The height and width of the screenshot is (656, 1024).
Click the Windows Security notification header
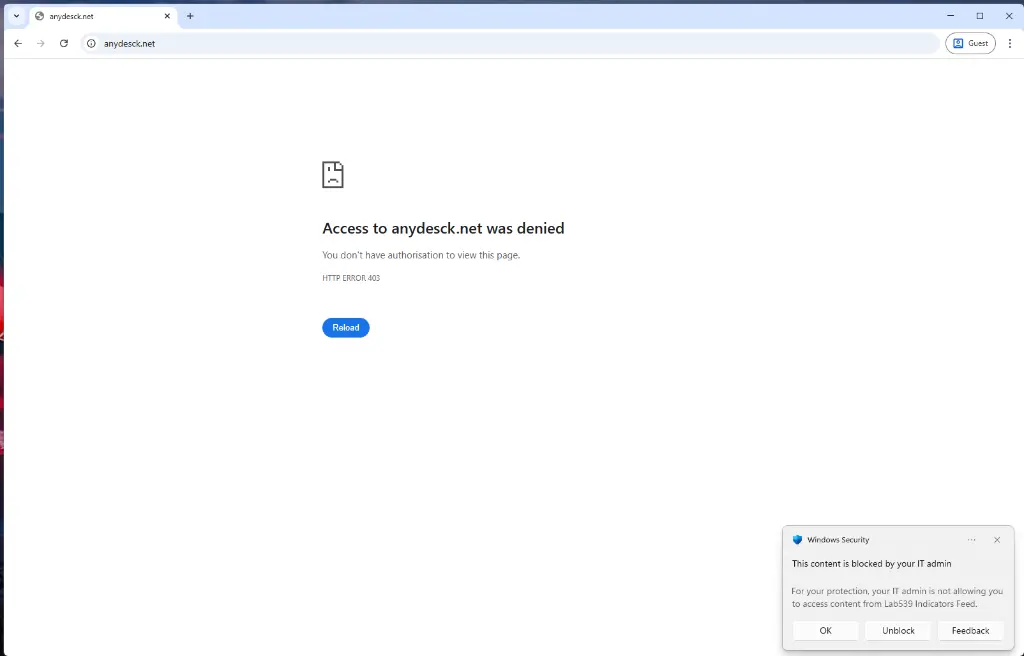pos(838,540)
